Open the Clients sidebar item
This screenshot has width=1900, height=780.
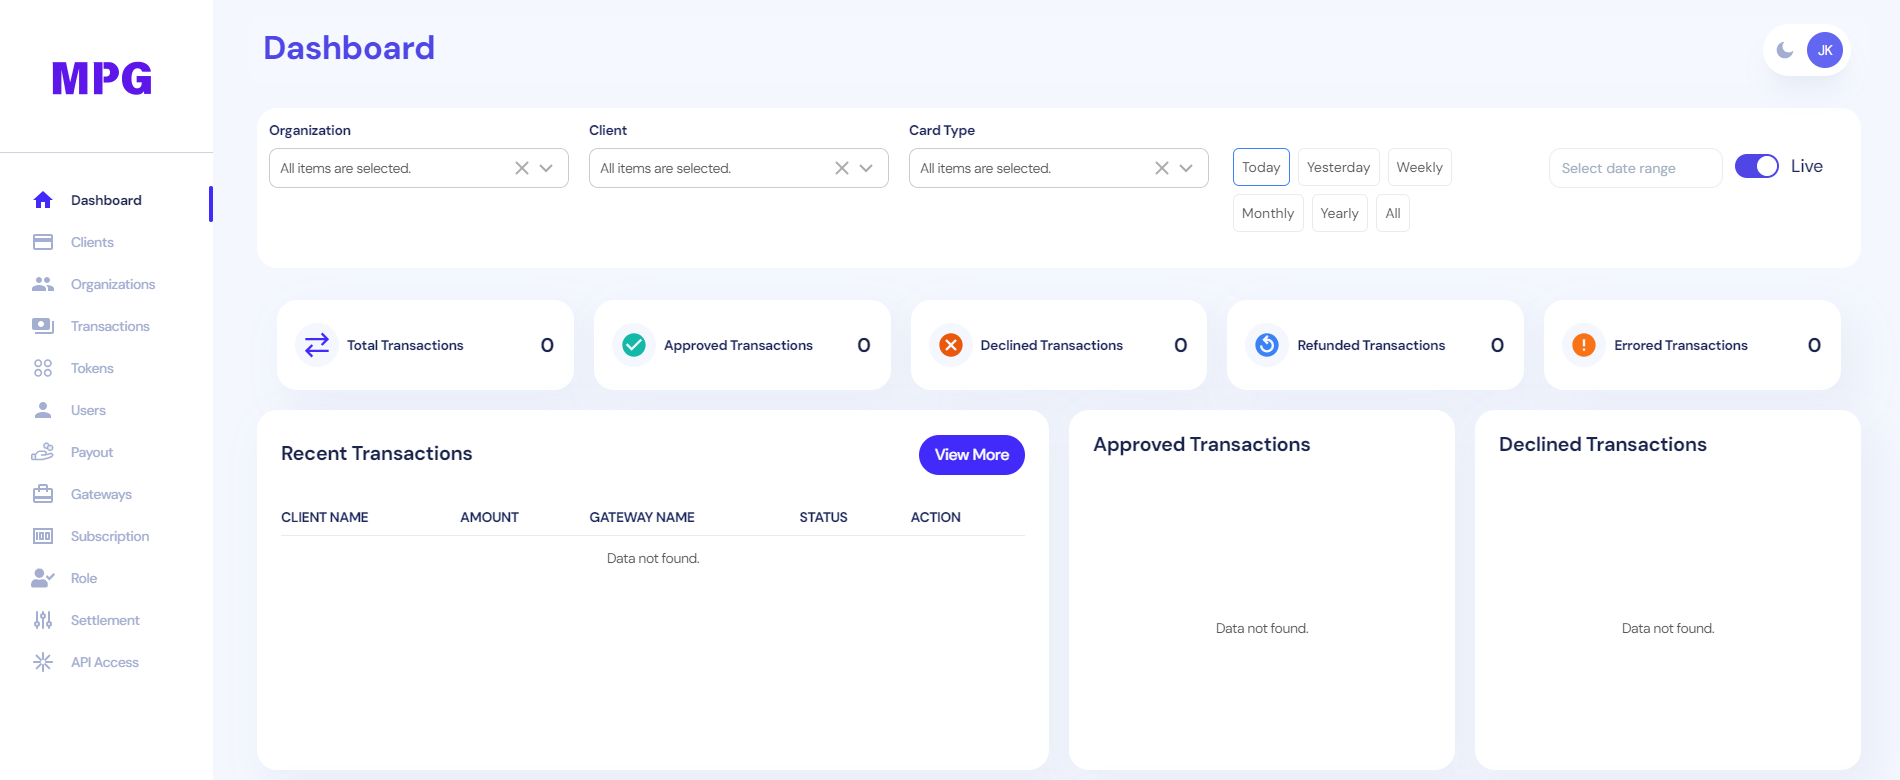pos(92,242)
